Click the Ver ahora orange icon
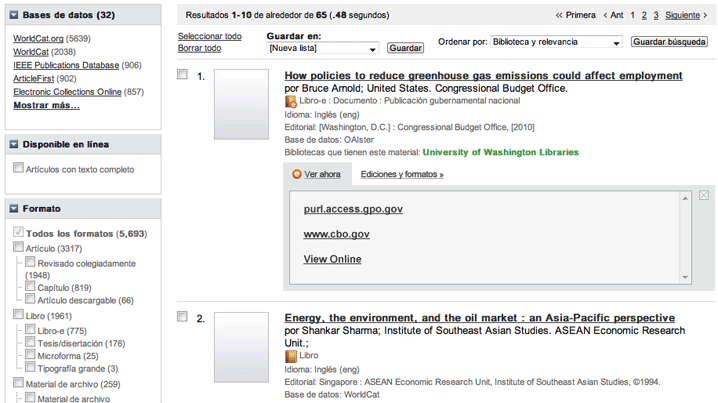Image resolution: width=718 pixels, height=403 pixels. [x=296, y=174]
